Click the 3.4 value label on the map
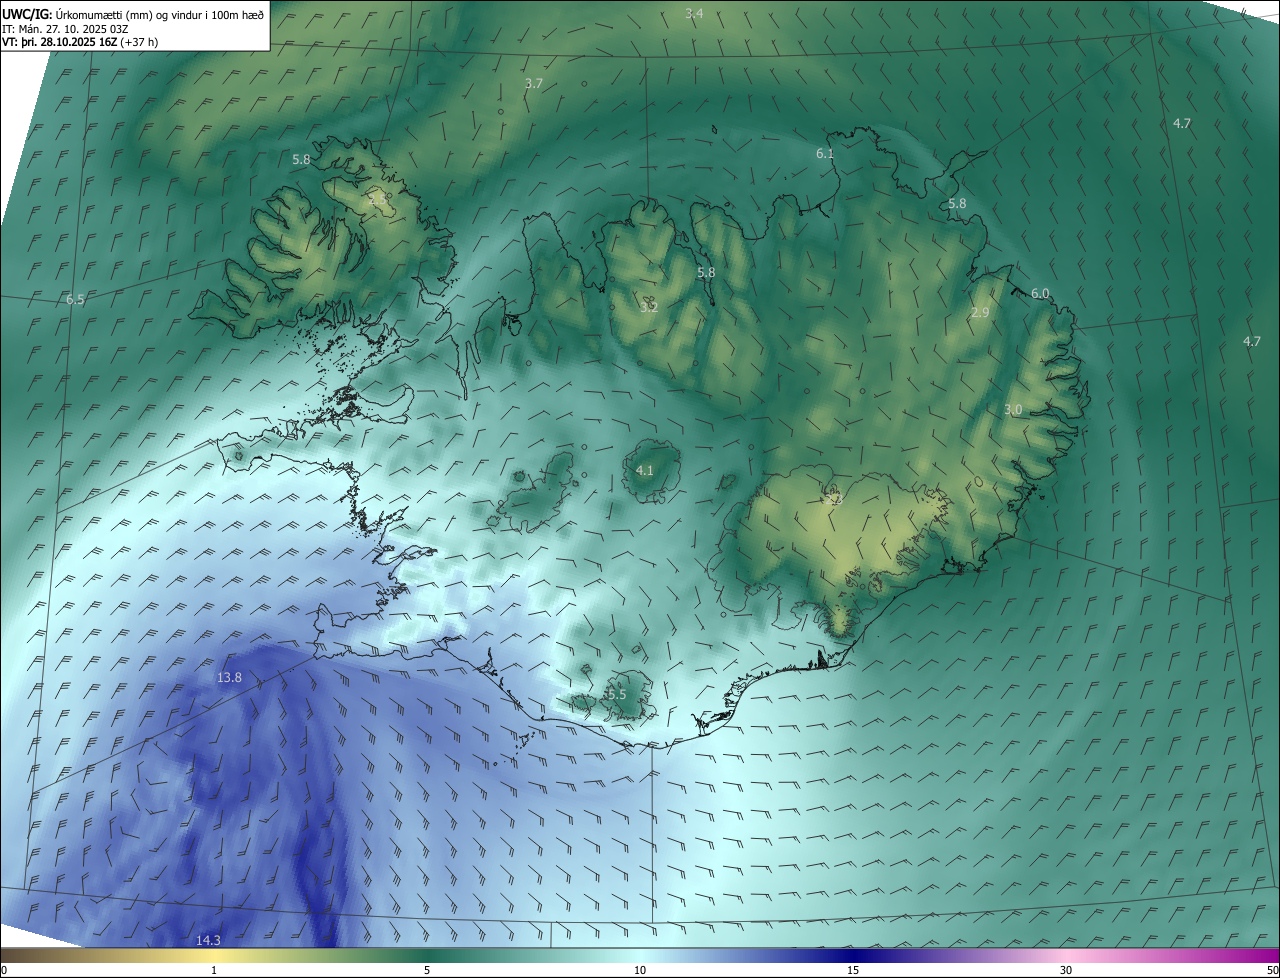This screenshot has width=1280, height=978. (694, 13)
